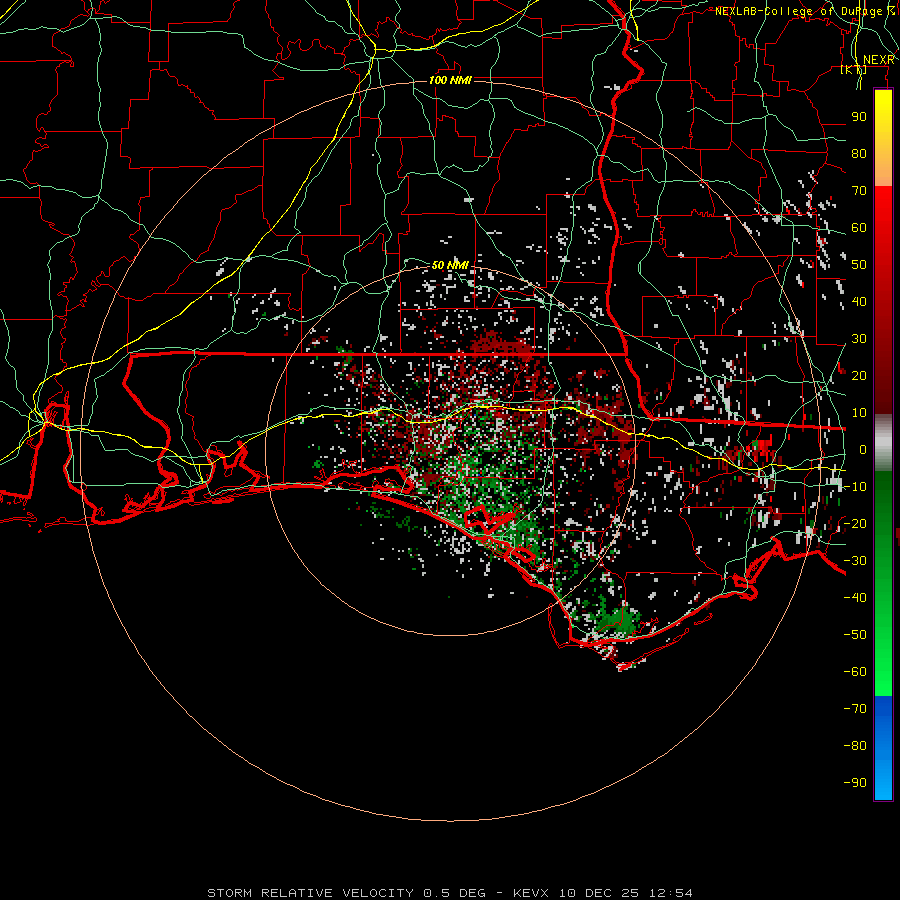Select the 50 value on the velocity scale
Viewport: 900px width, 900px height.
pyautogui.click(x=859, y=265)
